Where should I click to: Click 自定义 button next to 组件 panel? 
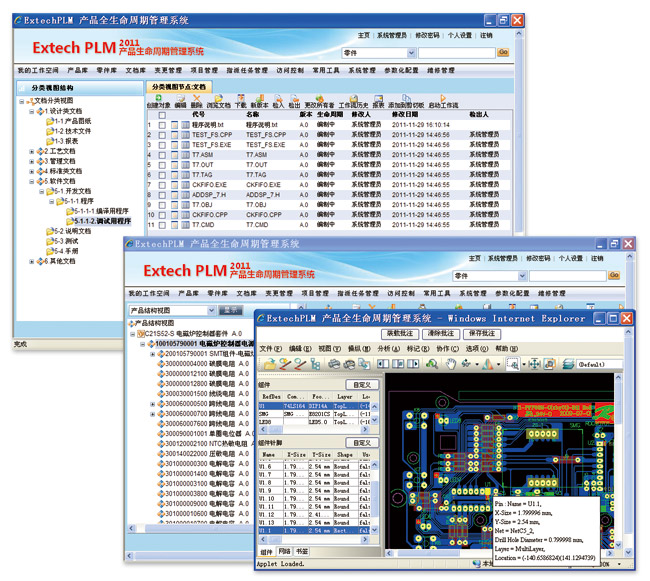pos(362,385)
